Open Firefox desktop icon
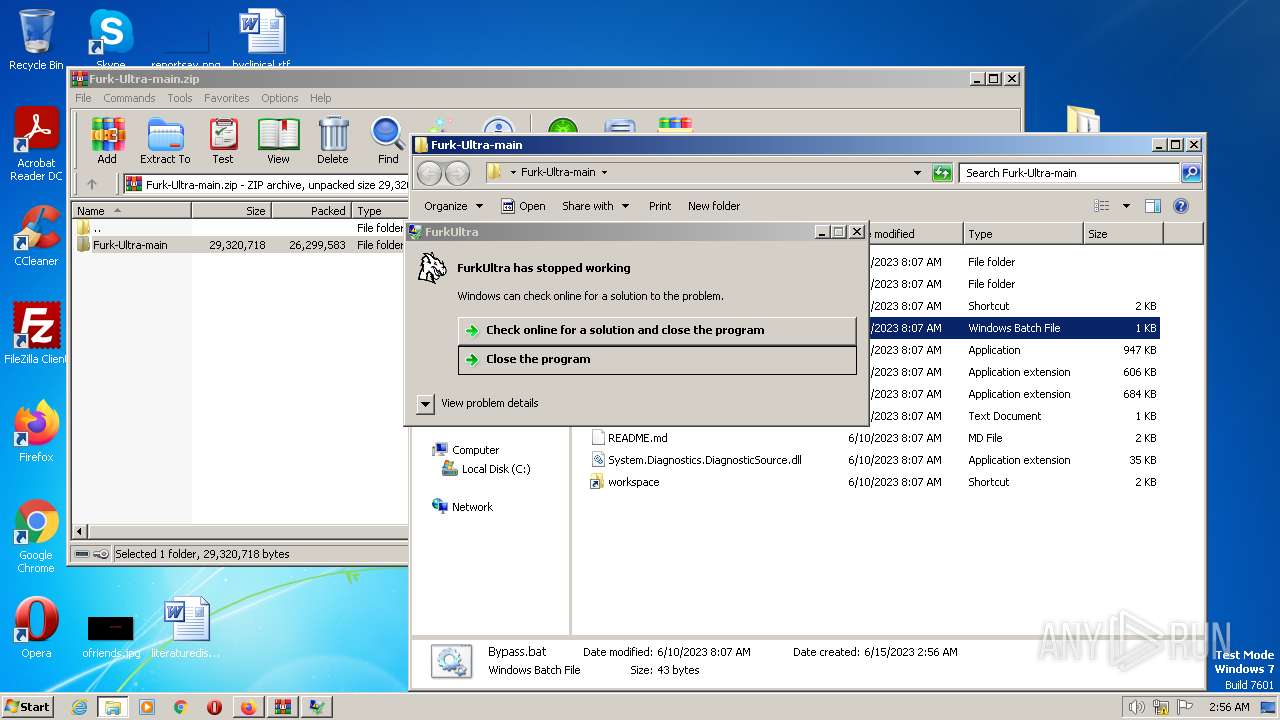The image size is (1280, 720). point(36,431)
